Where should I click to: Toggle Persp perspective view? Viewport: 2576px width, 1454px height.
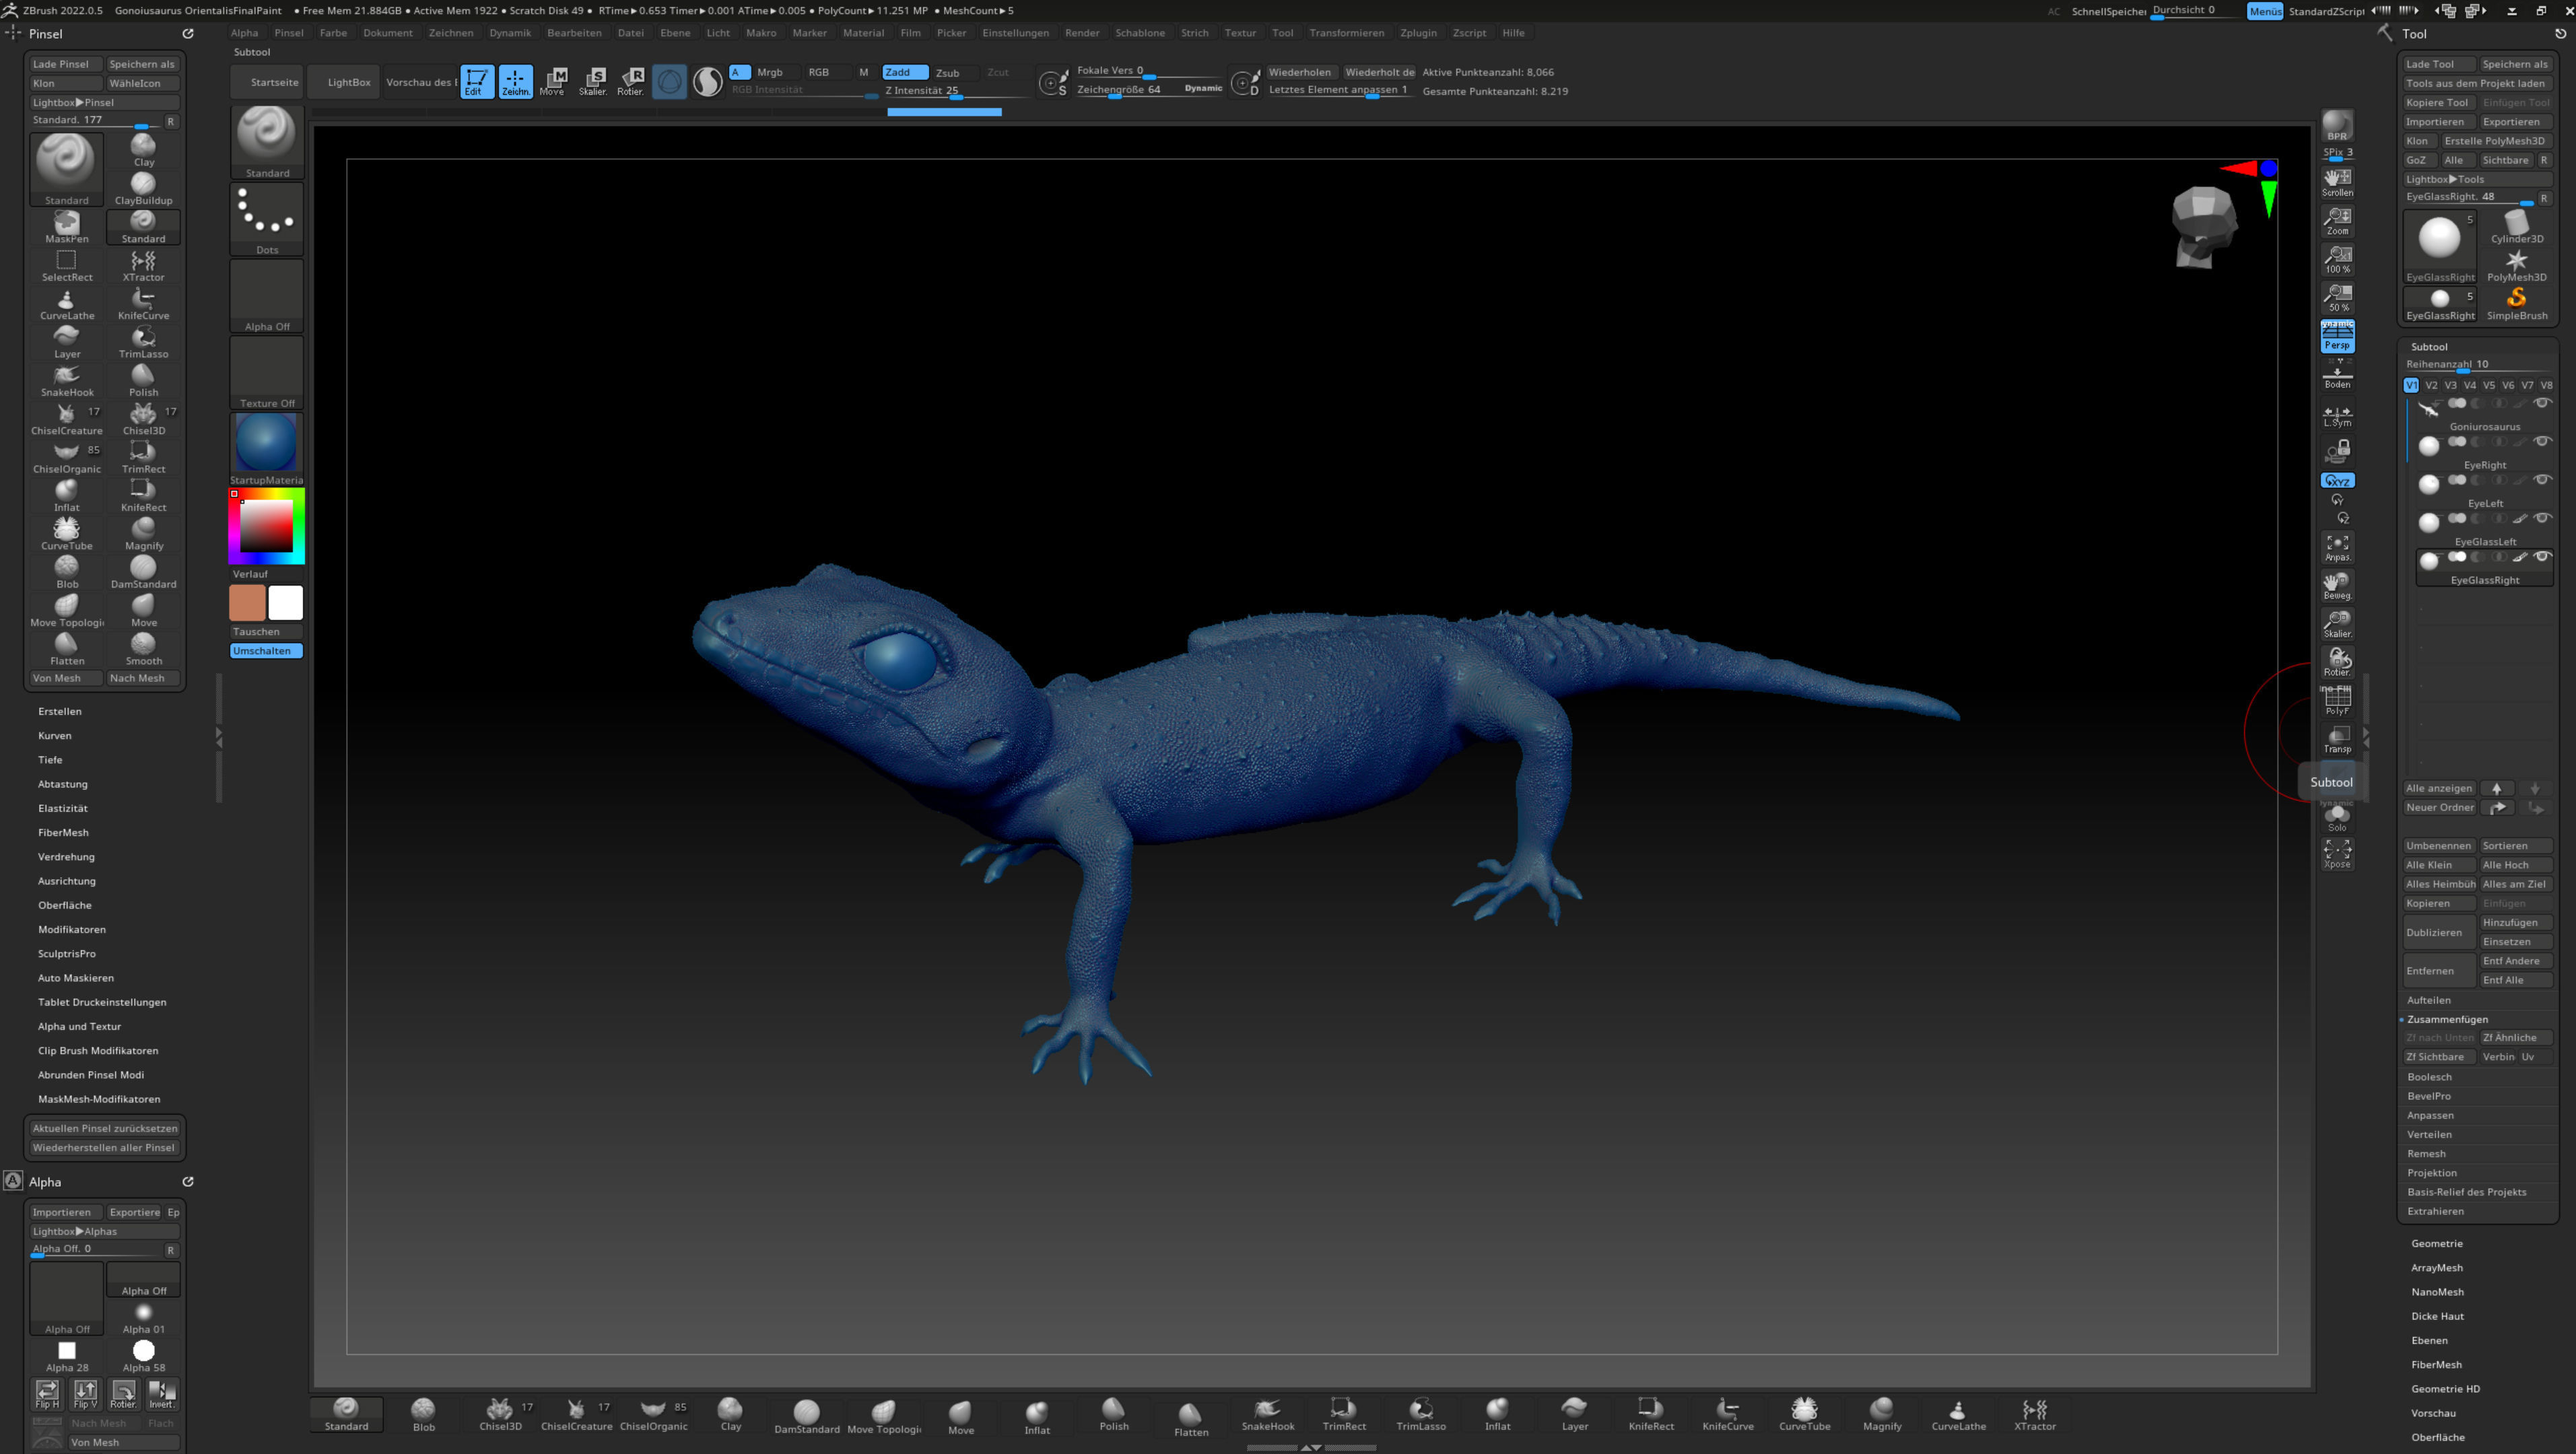[x=2337, y=336]
